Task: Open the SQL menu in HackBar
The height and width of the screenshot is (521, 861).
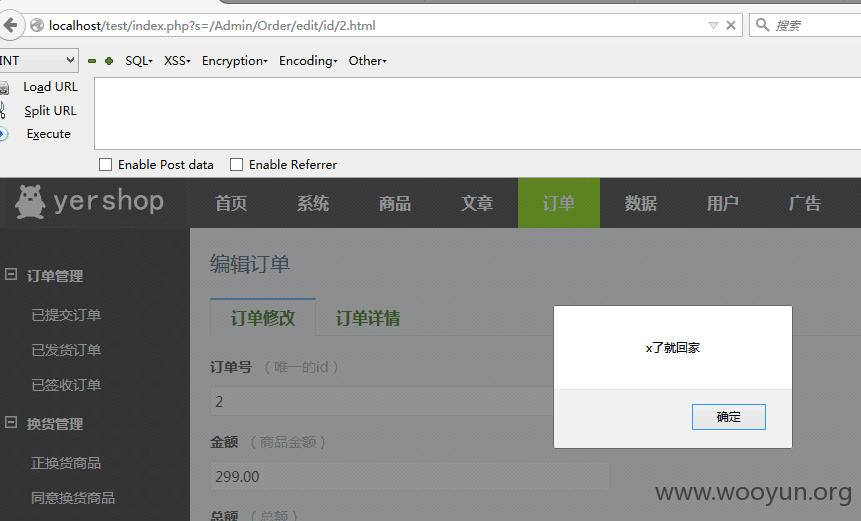Action: coord(138,61)
